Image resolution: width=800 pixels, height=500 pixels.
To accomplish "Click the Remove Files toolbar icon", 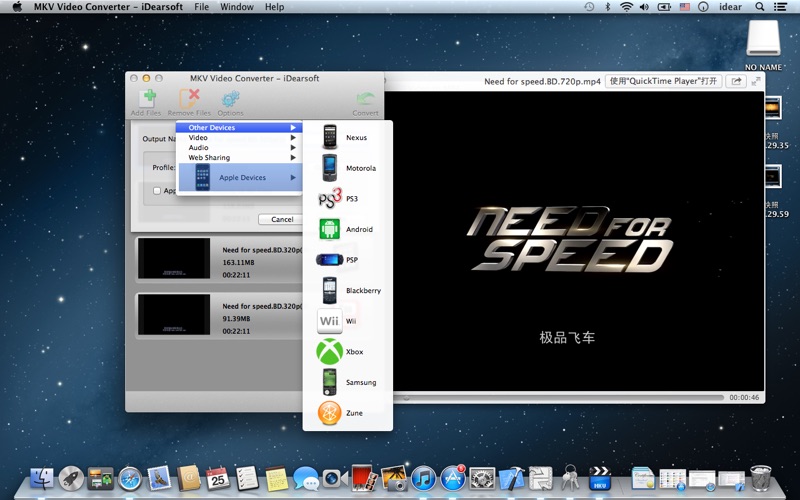I will [x=189, y=98].
